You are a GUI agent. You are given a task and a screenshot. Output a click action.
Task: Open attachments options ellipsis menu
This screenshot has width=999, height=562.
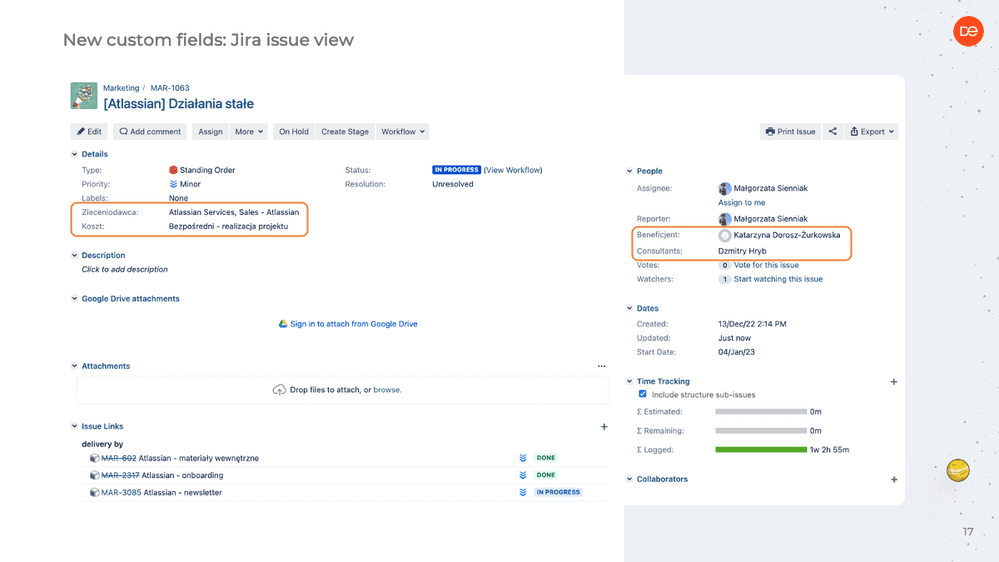coord(601,366)
